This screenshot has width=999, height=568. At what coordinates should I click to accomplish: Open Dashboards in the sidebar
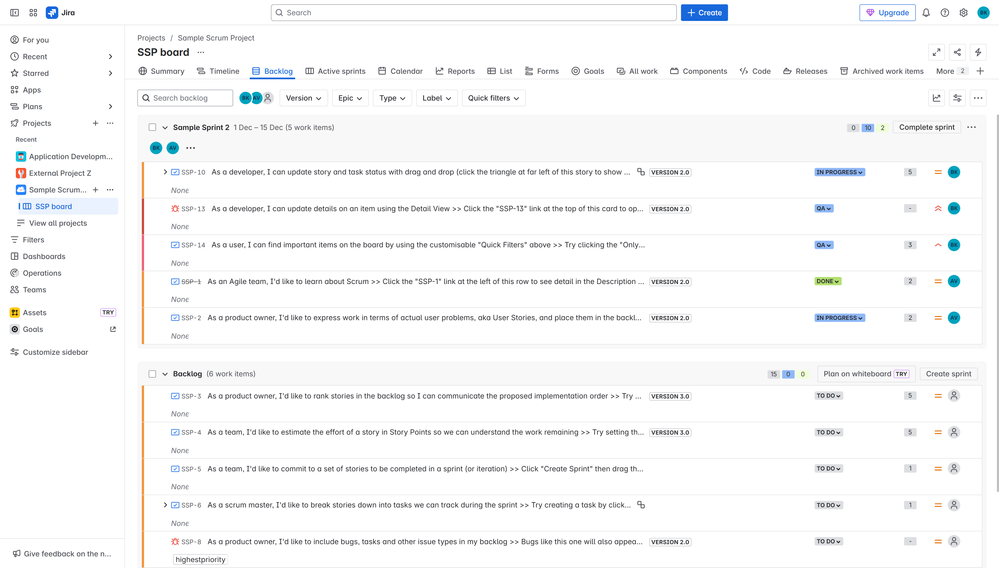pos(44,257)
